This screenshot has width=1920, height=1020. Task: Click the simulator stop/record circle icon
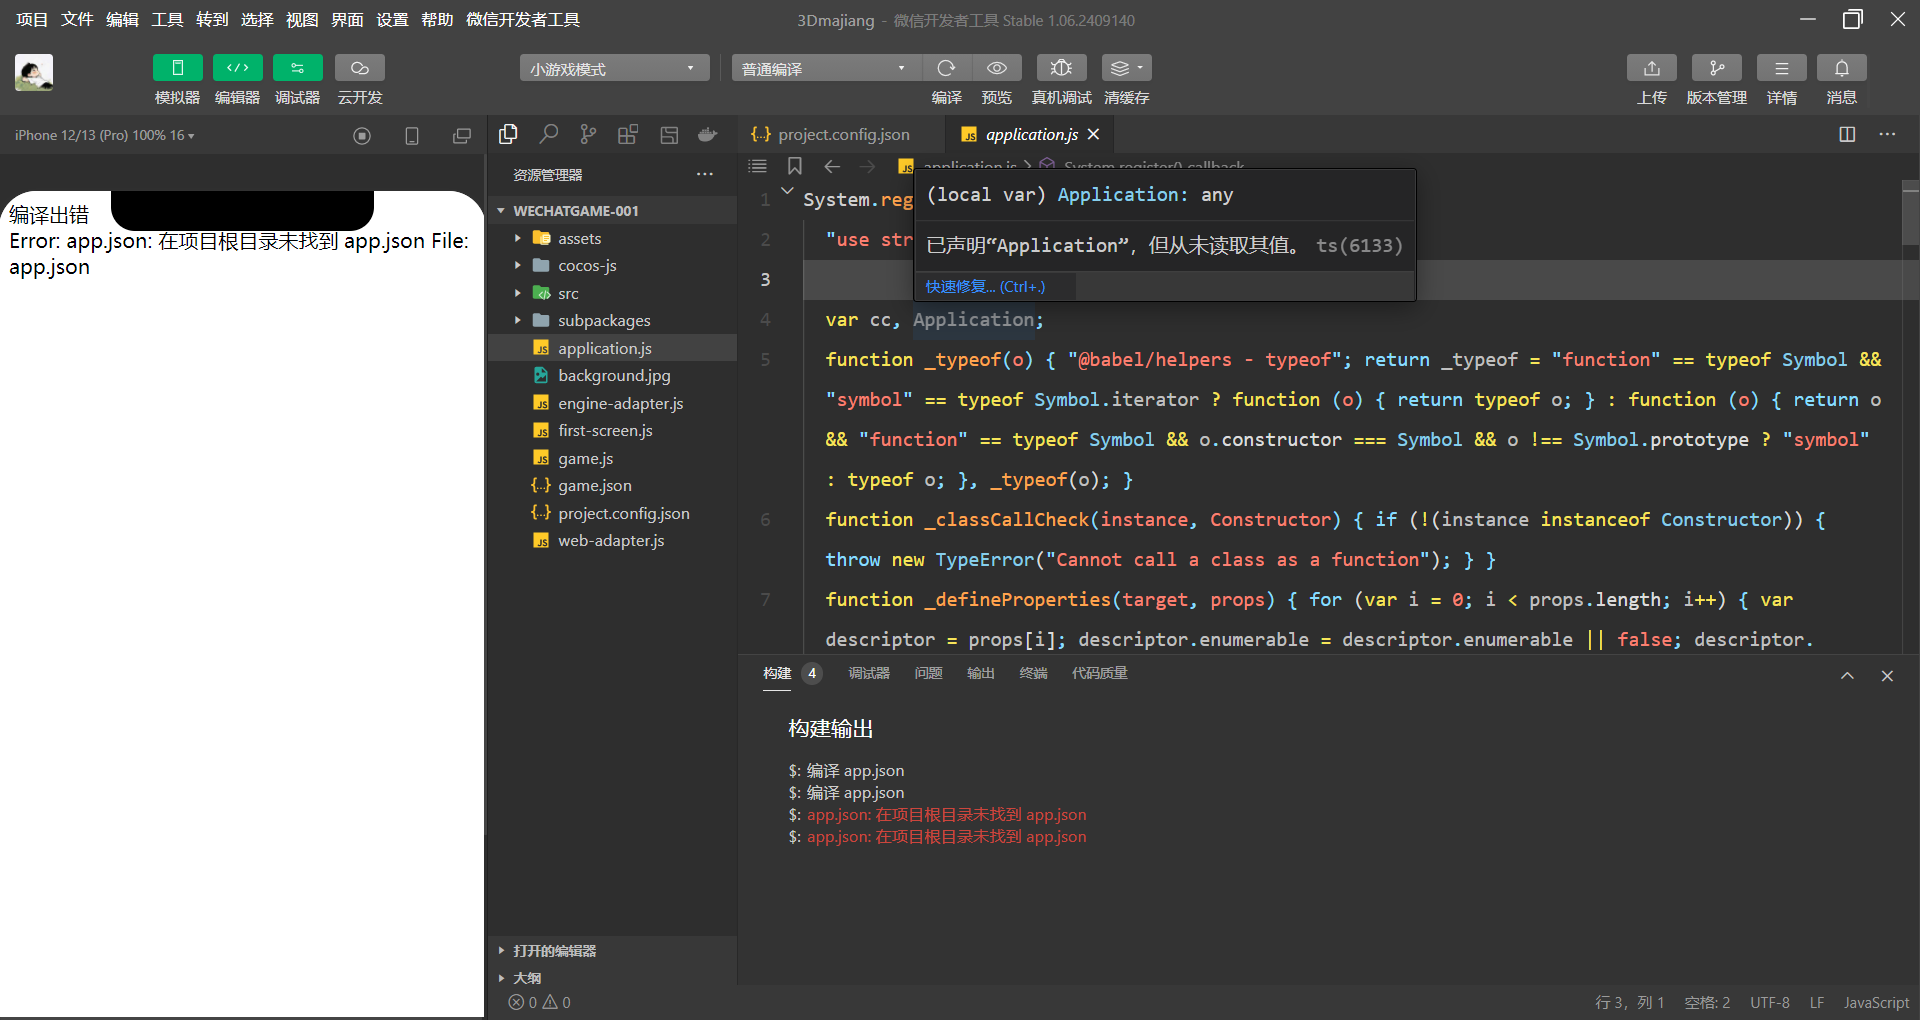[362, 136]
